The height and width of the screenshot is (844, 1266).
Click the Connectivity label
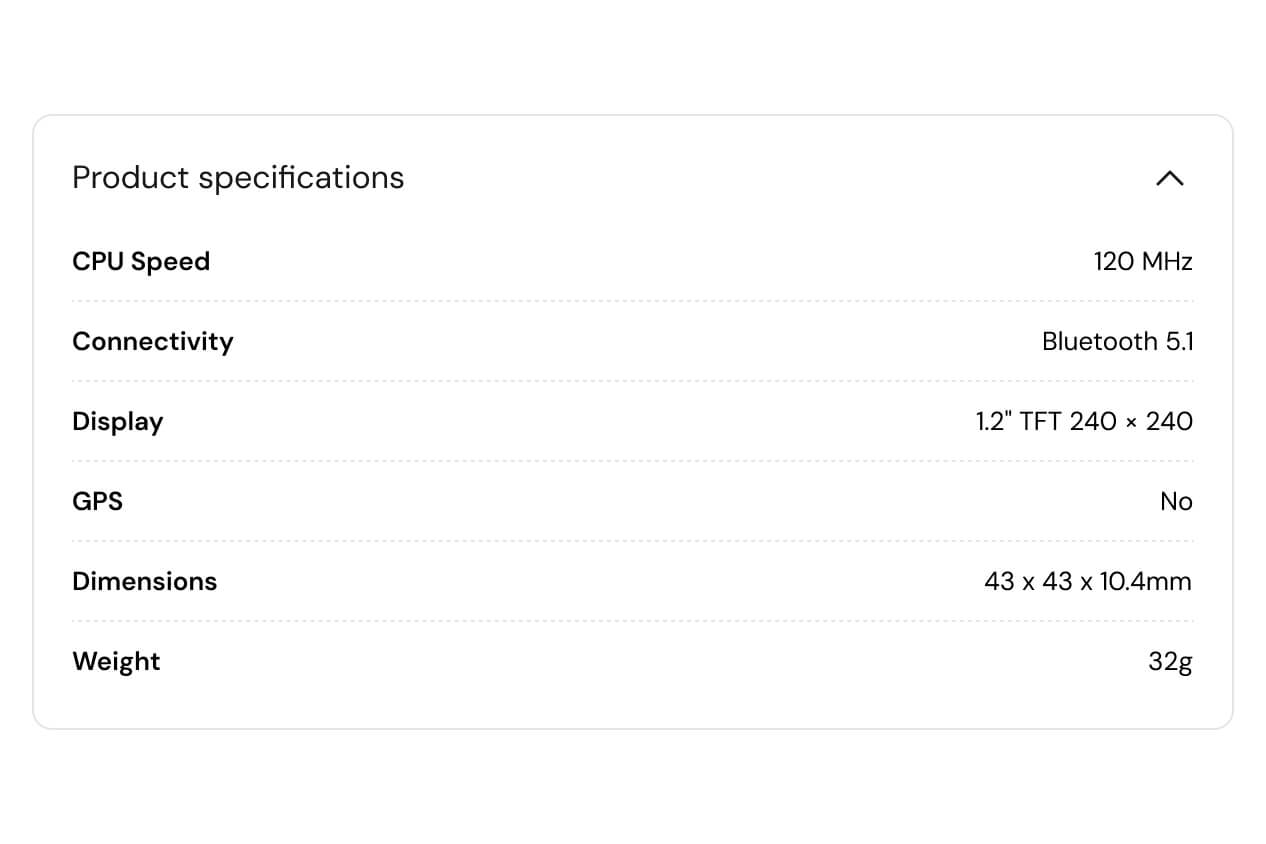(x=152, y=342)
